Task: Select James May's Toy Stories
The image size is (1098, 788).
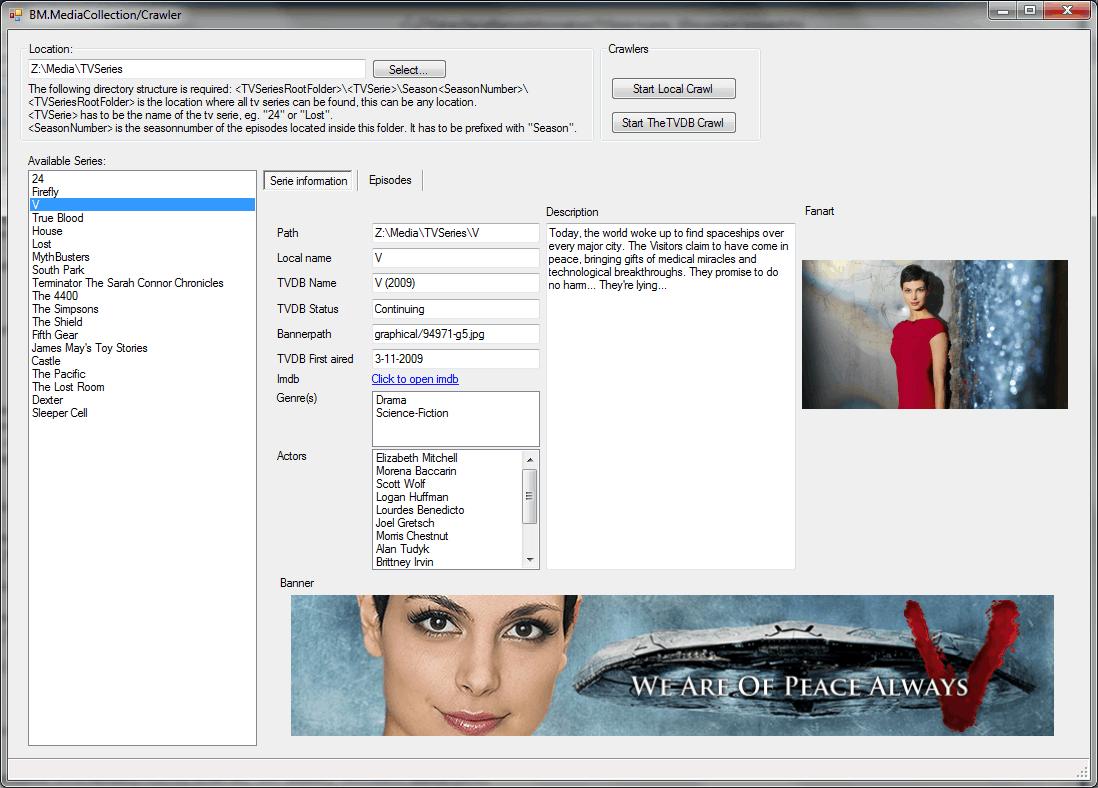Action: point(142,348)
